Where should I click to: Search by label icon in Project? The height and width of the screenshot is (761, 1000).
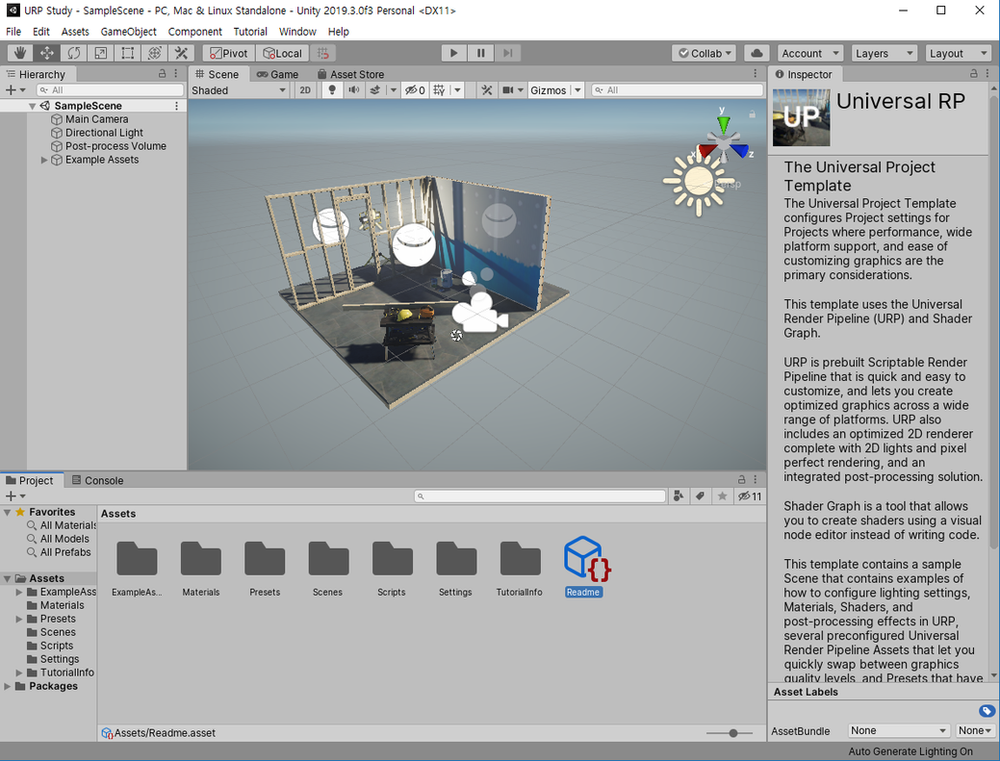(700, 496)
